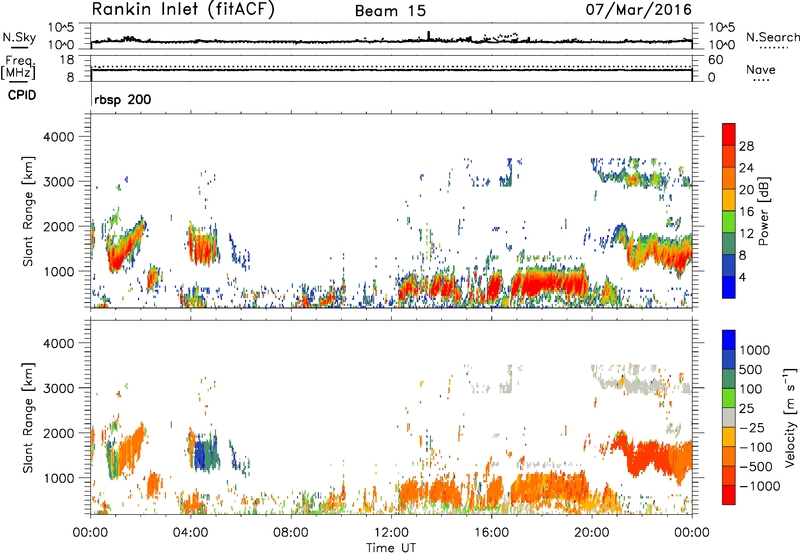This screenshot has height=554, width=800.
Task: Select the 'rbsp 200' CPID text
Action: pyautogui.click(x=122, y=99)
